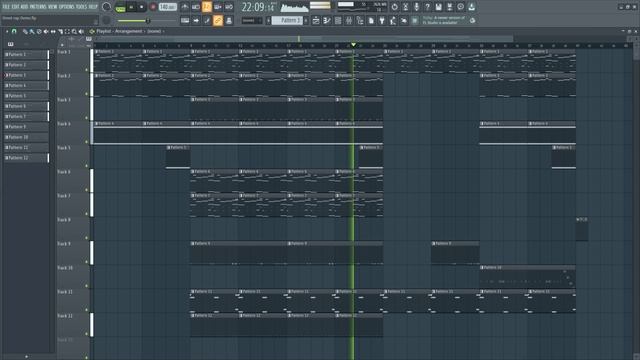The height and width of the screenshot is (360, 640).
Task: Open the Browser view icon
Action: point(360,20)
